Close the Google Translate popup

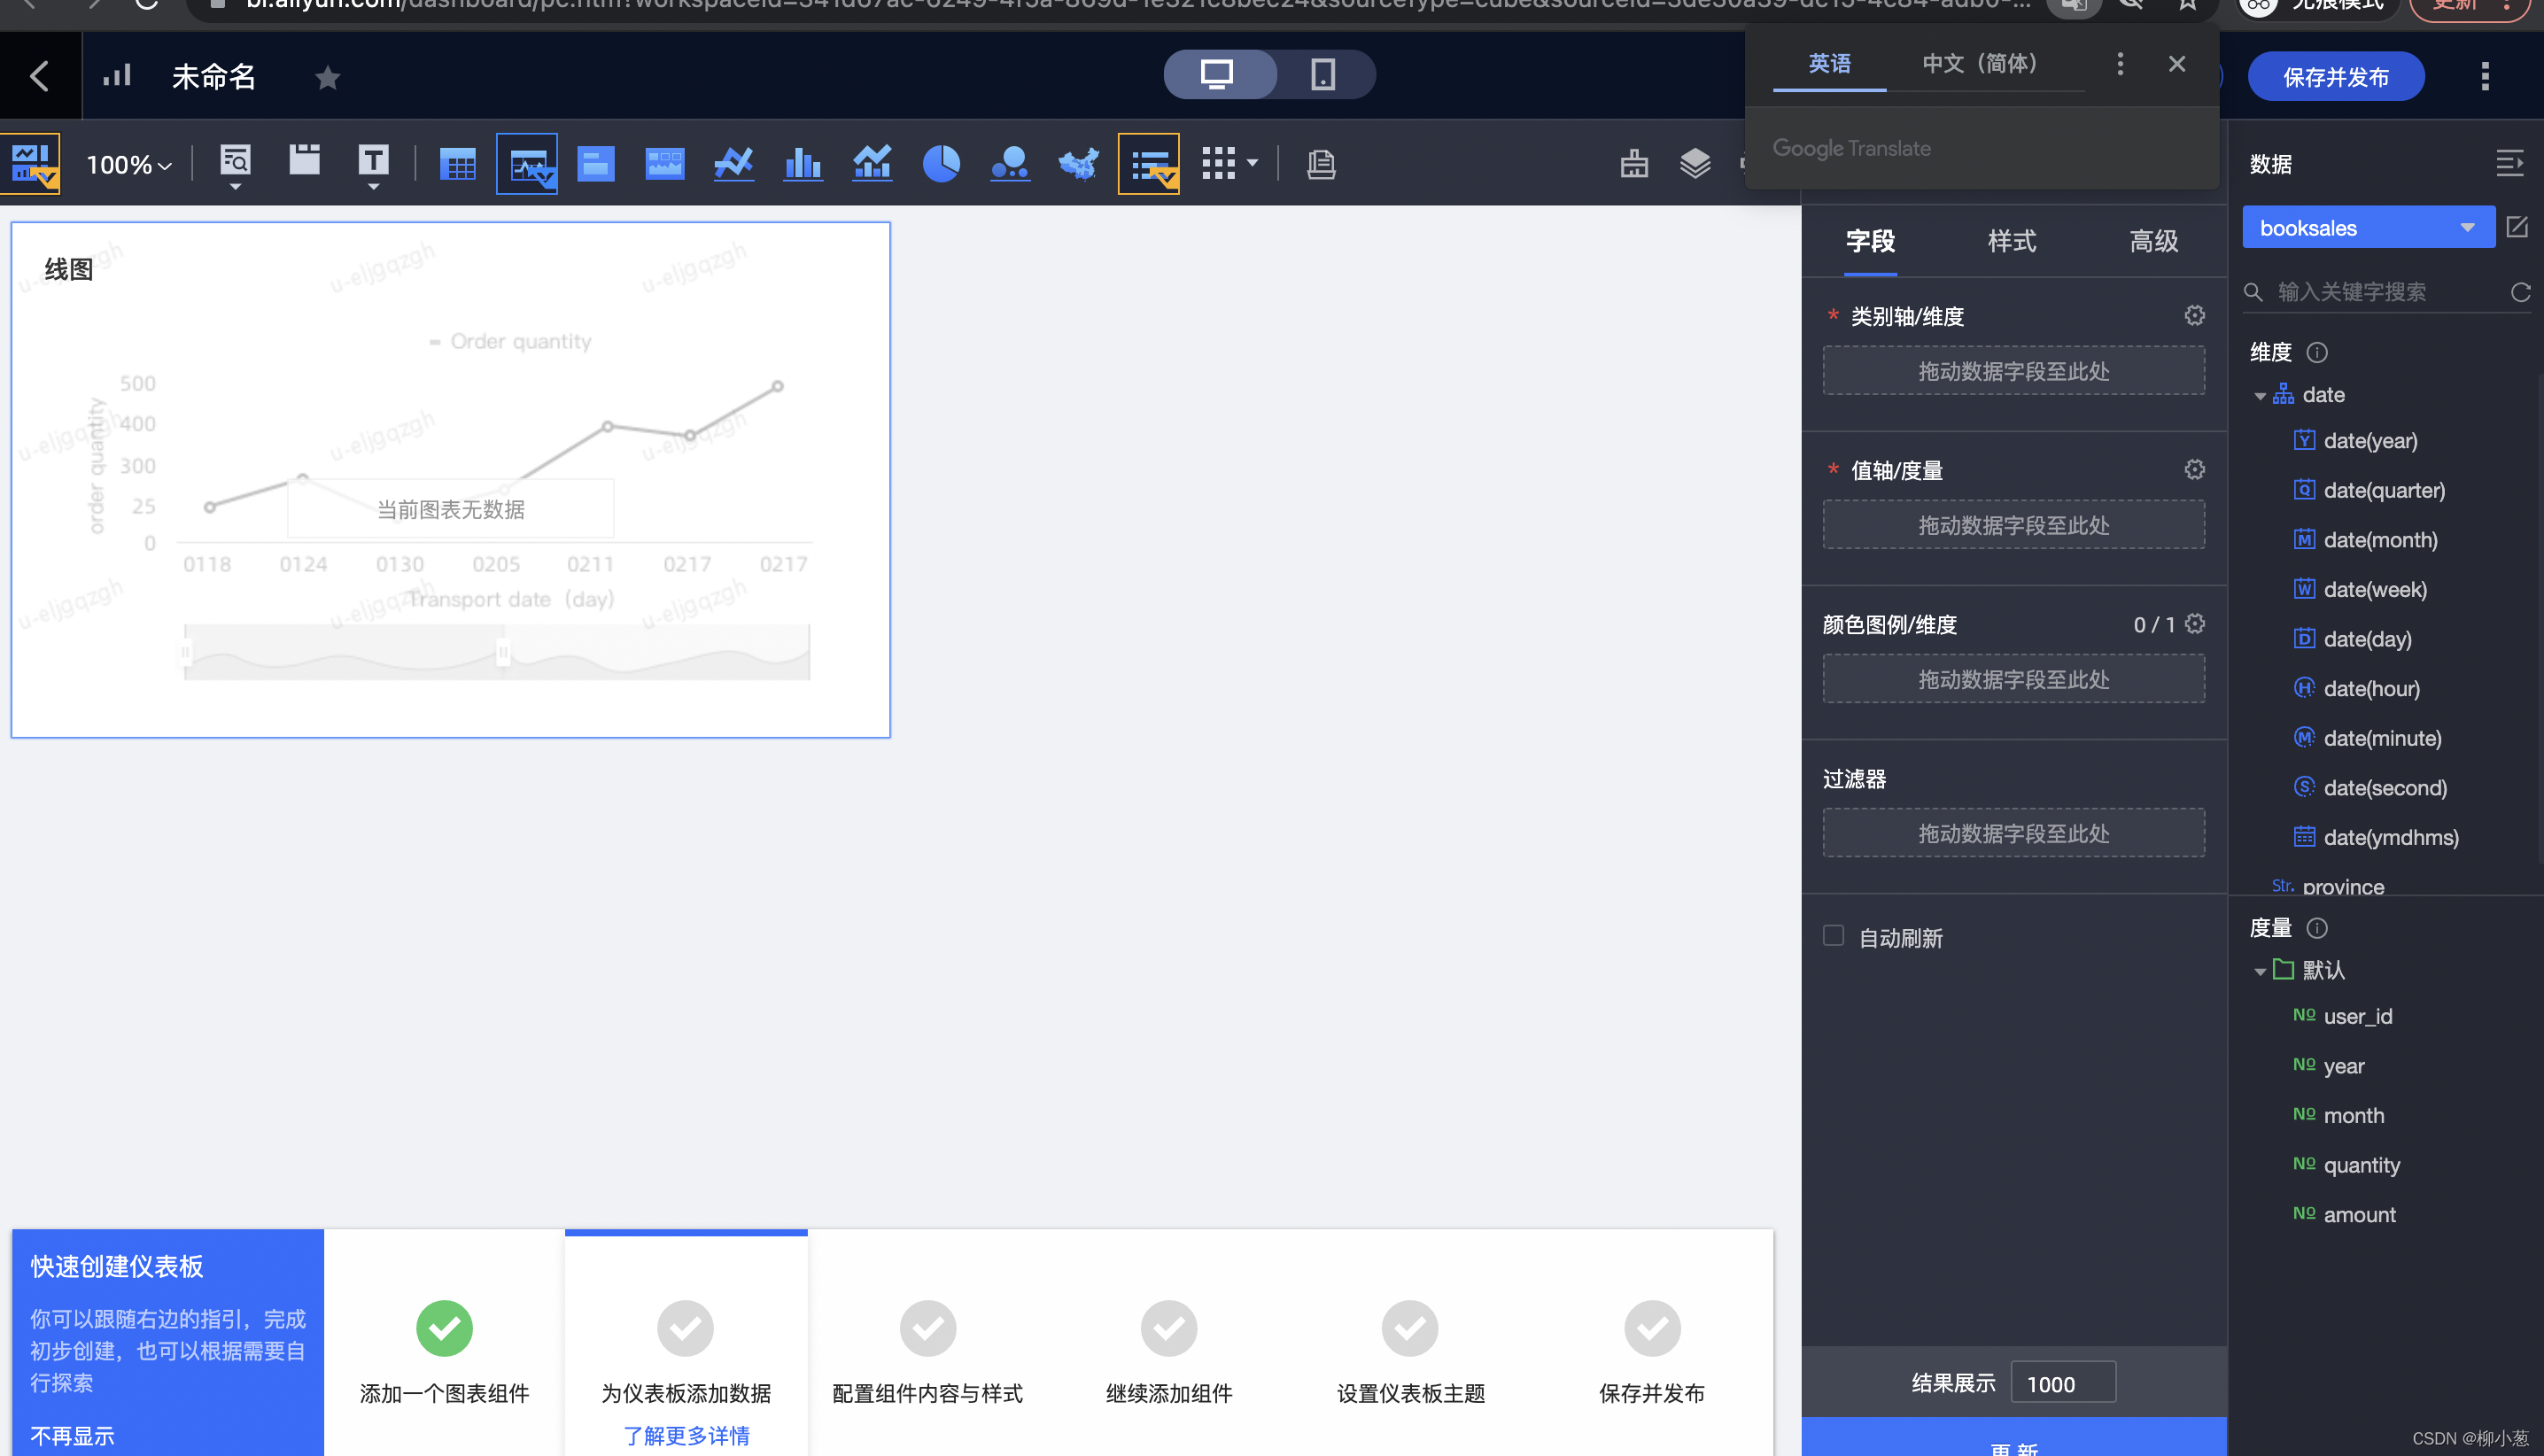2177,64
